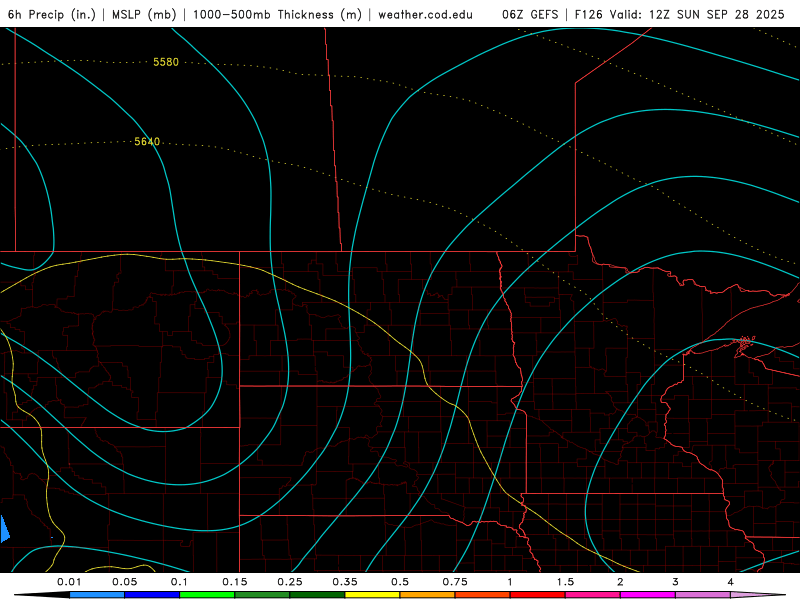Click the orange-red 0.75 color swatch
The width and height of the screenshot is (800, 600).
pos(483,595)
